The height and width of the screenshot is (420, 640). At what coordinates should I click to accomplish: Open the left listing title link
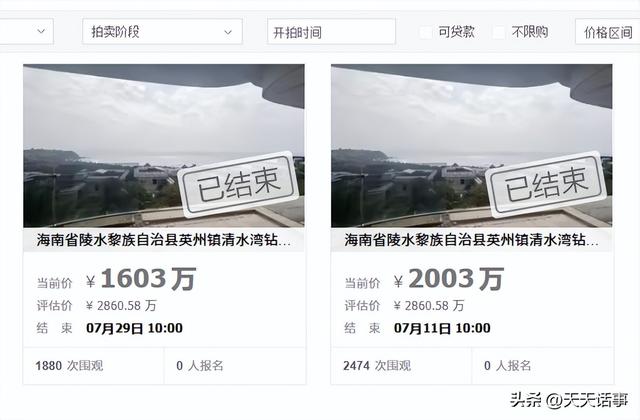click(x=164, y=240)
